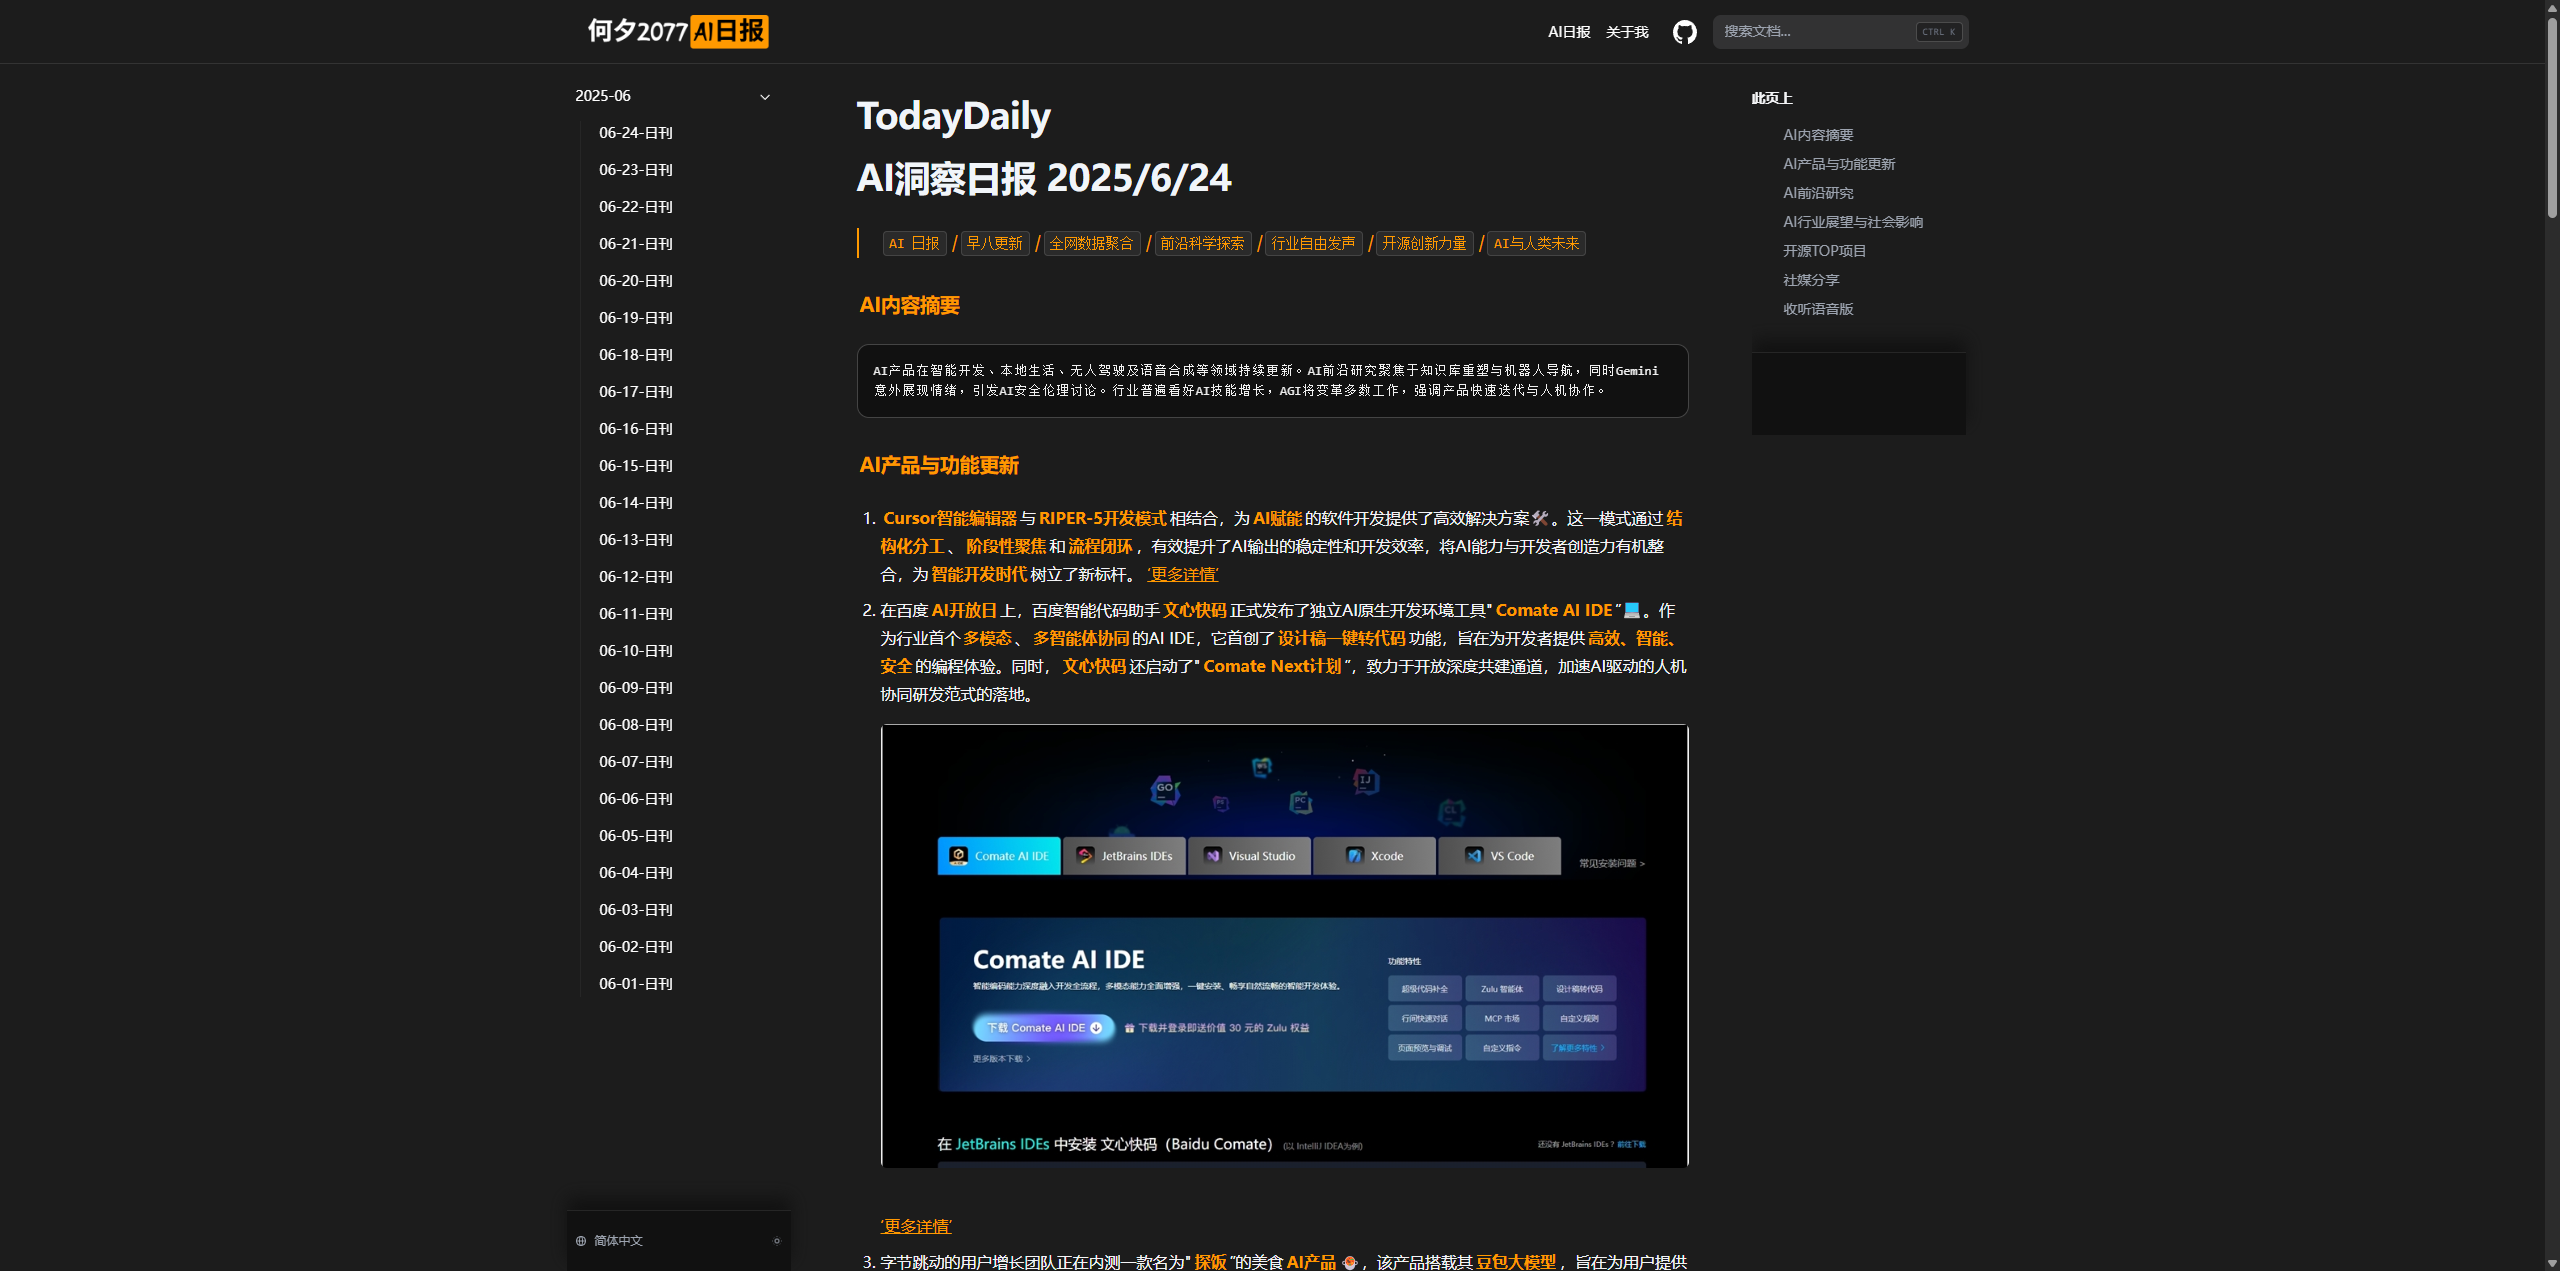Open the AI日报 navigation item
The height and width of the screenshot is (1271, 2560).
[1568, 32]
